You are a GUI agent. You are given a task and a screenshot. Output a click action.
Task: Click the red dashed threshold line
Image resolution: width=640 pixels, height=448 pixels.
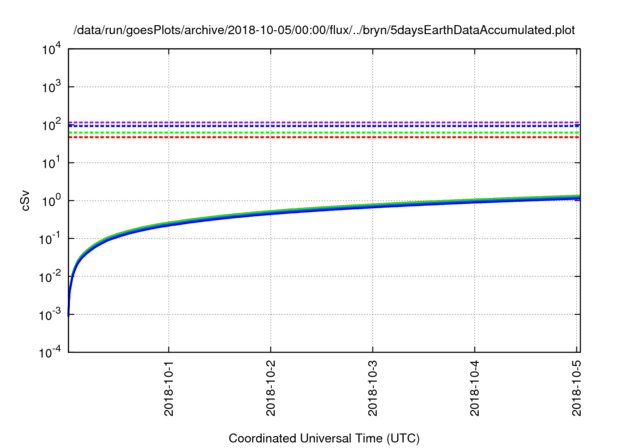(x=324, y=137)
